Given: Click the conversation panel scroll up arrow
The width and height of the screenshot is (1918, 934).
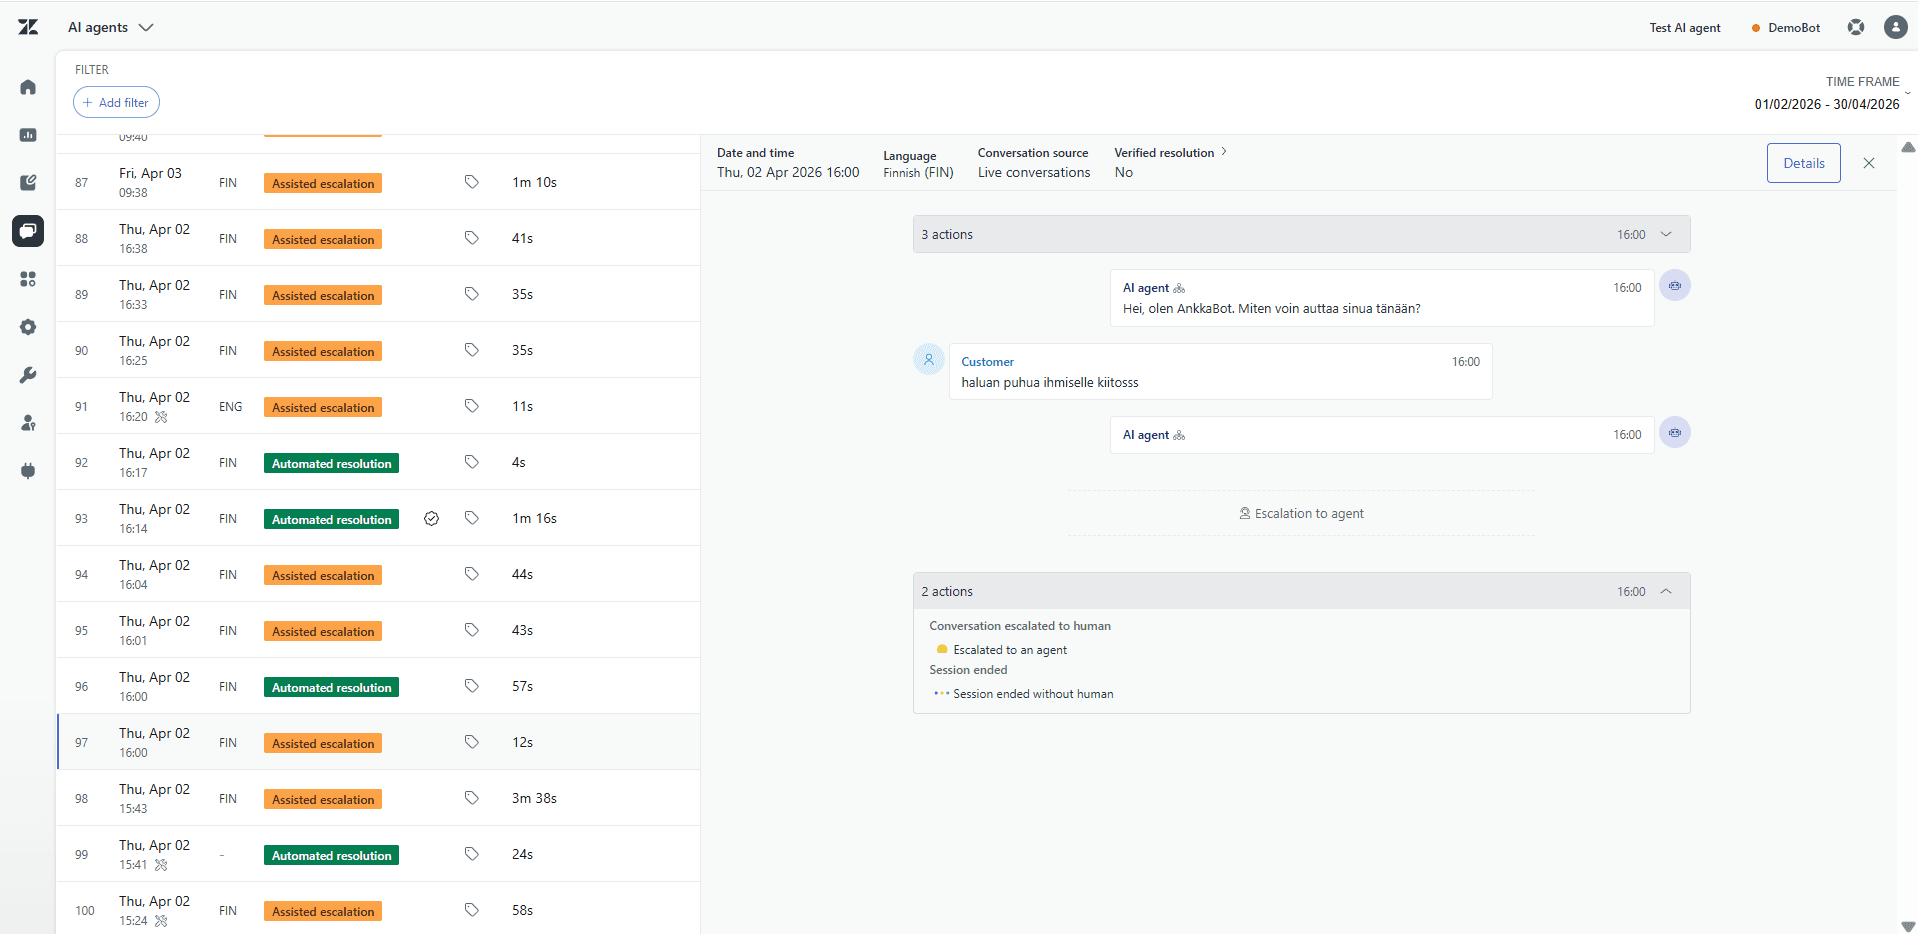Looking at the screenshot, I should pyautogui.click(x=1907, y=147).
